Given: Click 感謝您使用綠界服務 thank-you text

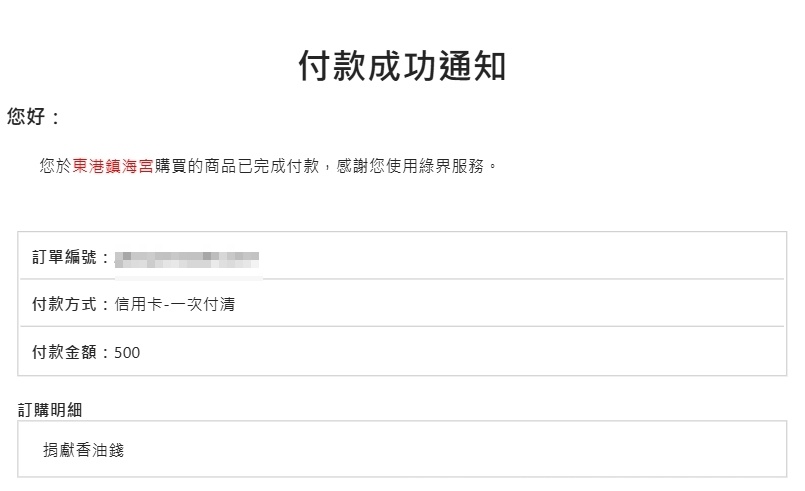Looking at the screenshot, I should click(x=410, y=166).
